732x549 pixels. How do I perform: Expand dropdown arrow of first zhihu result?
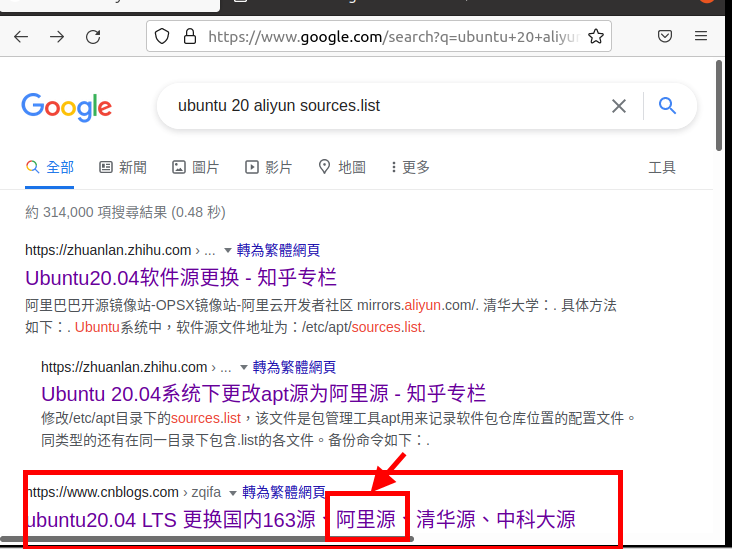(x=227, y=250)
